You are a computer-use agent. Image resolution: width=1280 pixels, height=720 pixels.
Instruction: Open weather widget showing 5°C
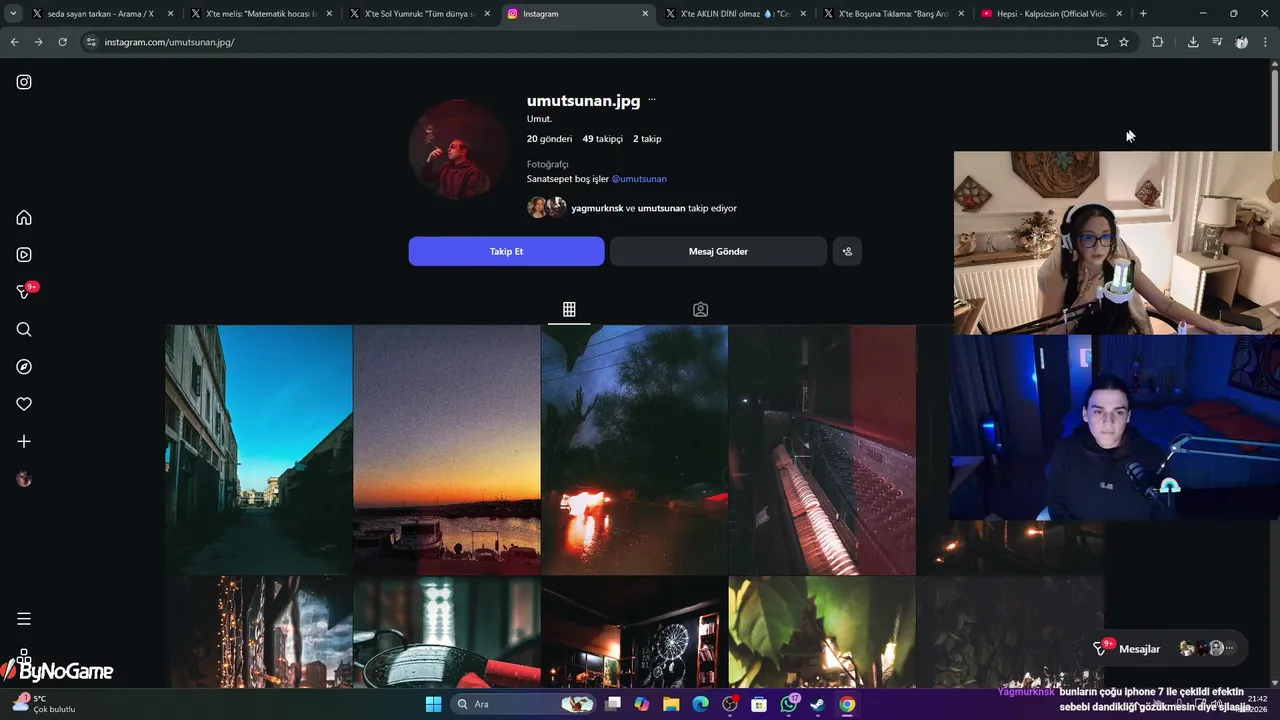coord(44,704)
